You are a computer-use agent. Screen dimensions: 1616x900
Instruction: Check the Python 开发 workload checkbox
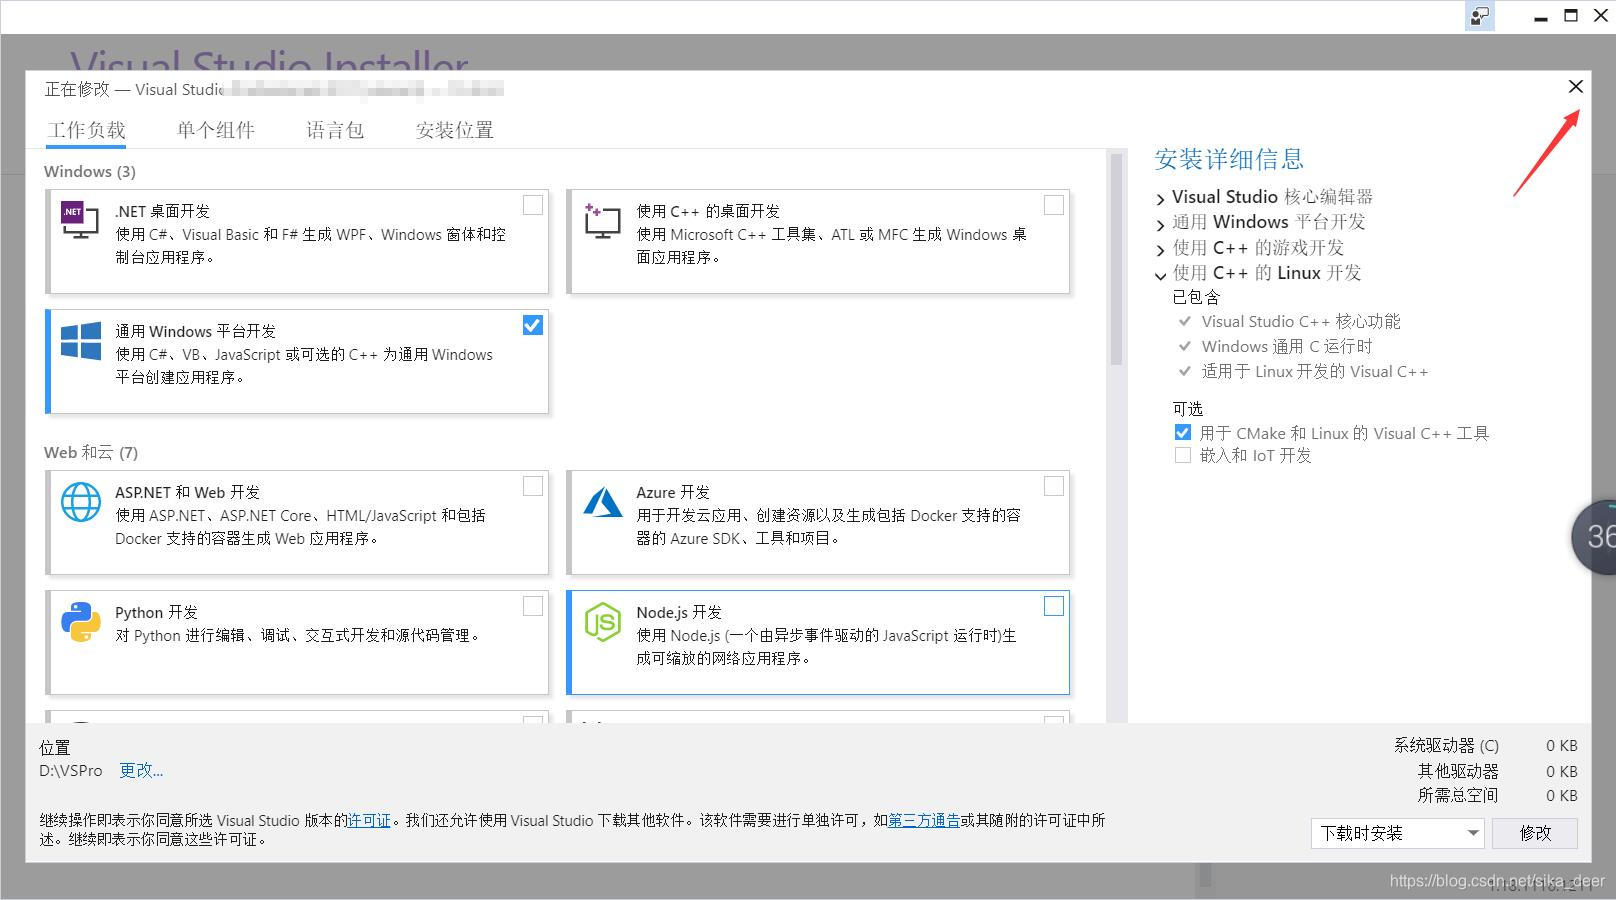click(x=533, y=606)
